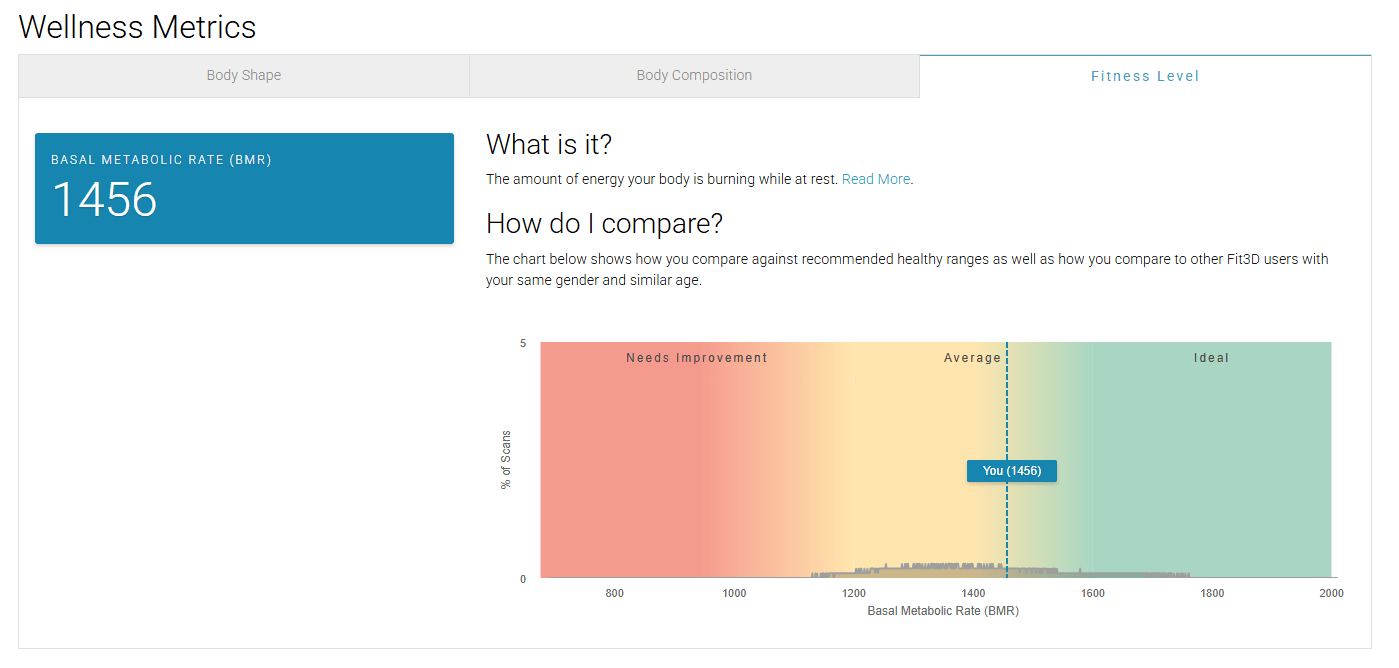Image resolution: width=1399 pixels, height=668 pixels.
Task: Click the 800 x-axis tick label
Action: (x=615, y=593)
